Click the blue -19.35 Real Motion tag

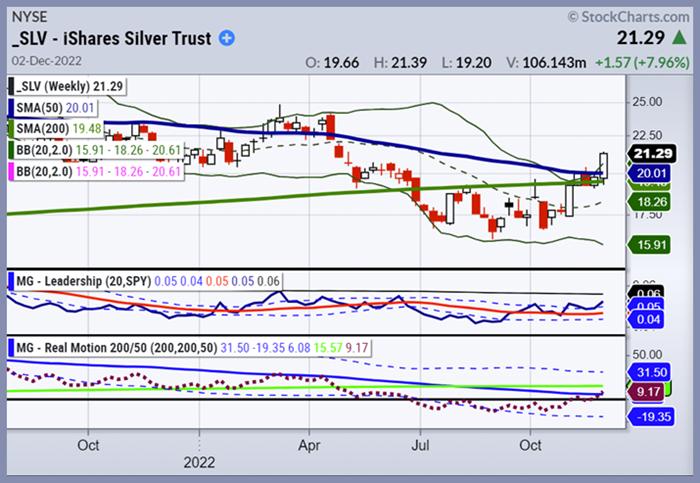click(x=651, y=416)
